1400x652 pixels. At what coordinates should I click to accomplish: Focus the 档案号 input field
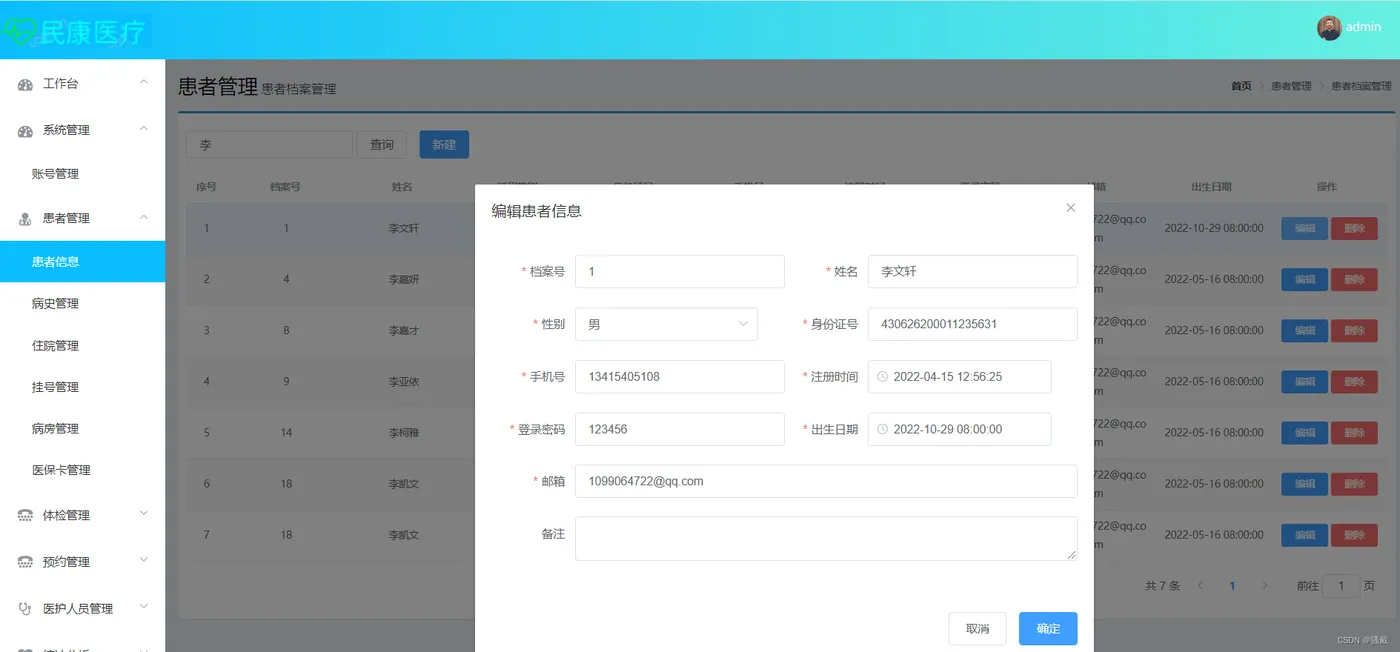click(680, 272)
